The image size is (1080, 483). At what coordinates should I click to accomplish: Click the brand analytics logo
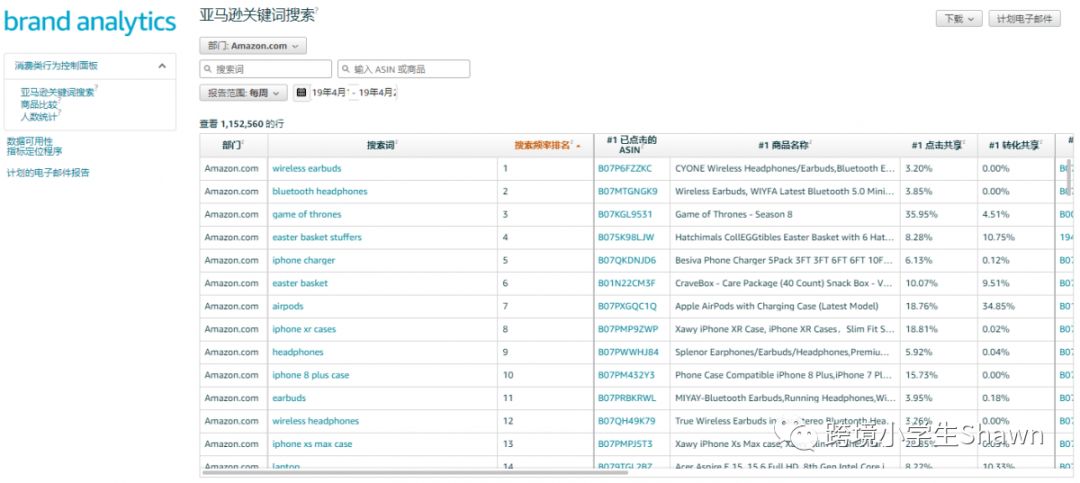90,22
